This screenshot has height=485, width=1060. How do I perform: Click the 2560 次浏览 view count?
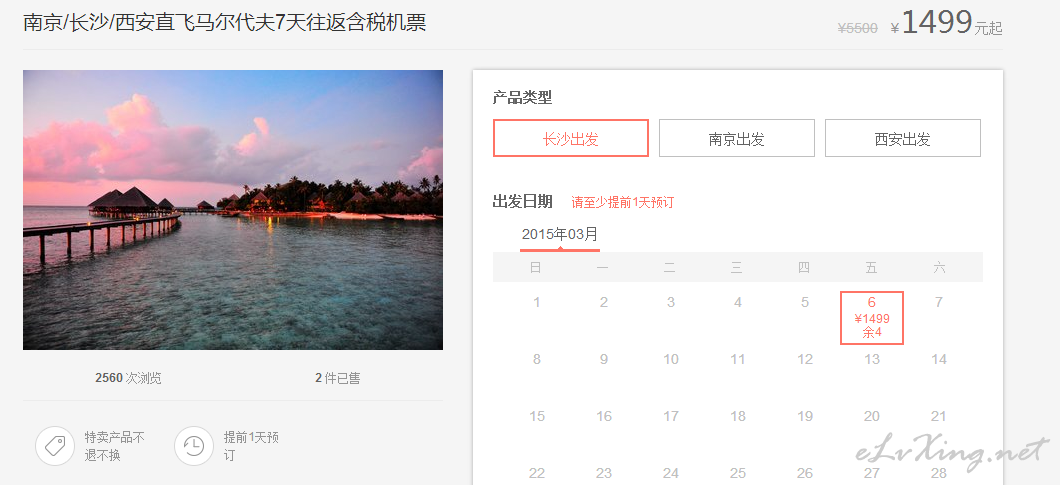point(128,378)
